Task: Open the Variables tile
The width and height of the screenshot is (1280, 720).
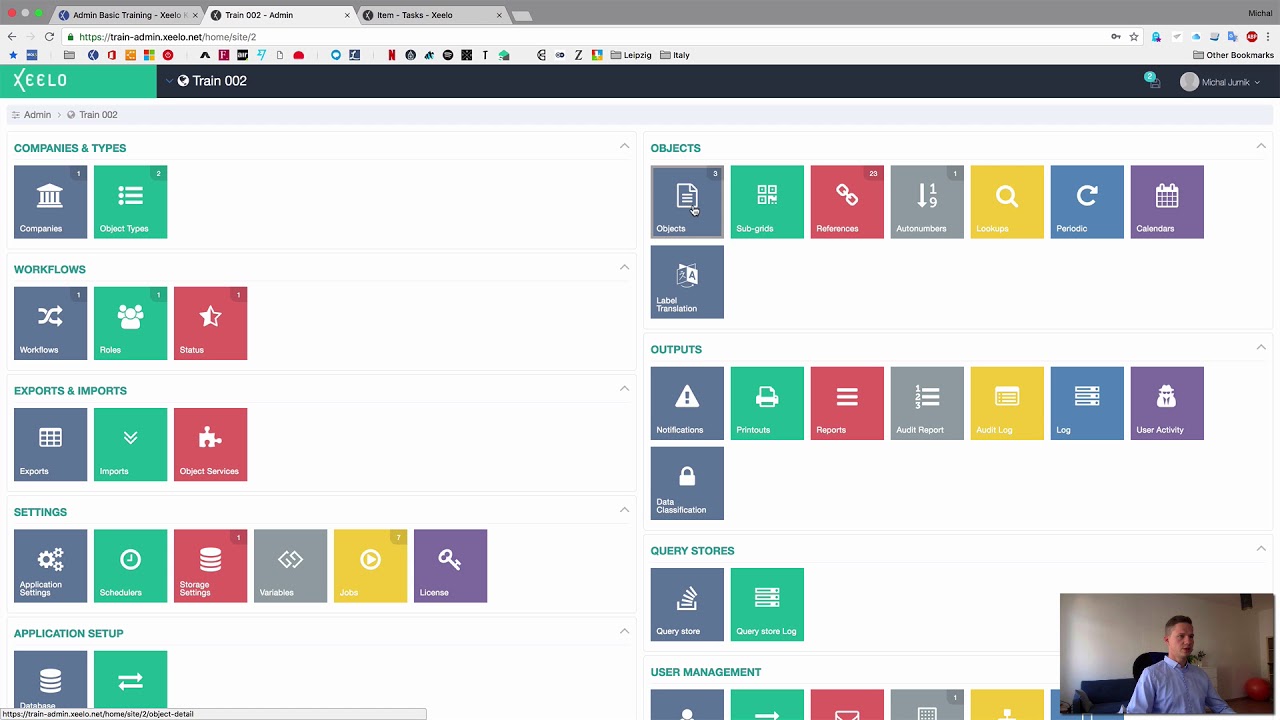Action: pos(290,566)
